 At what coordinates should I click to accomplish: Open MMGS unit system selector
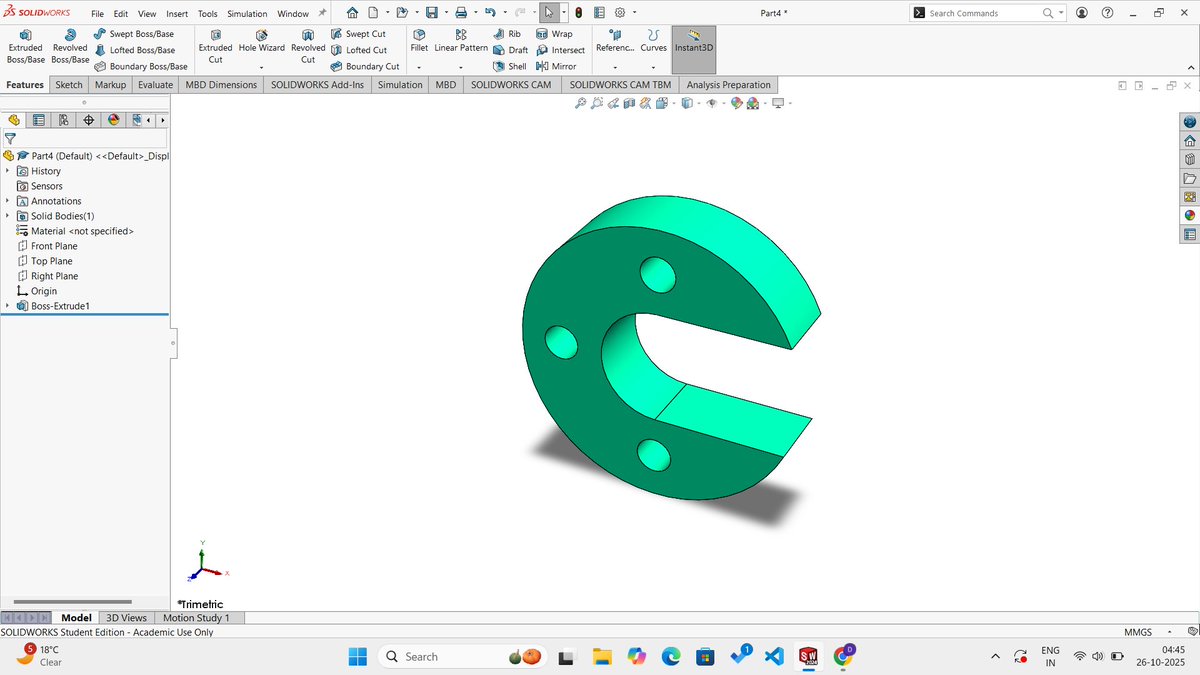[x=1138, y=632]
